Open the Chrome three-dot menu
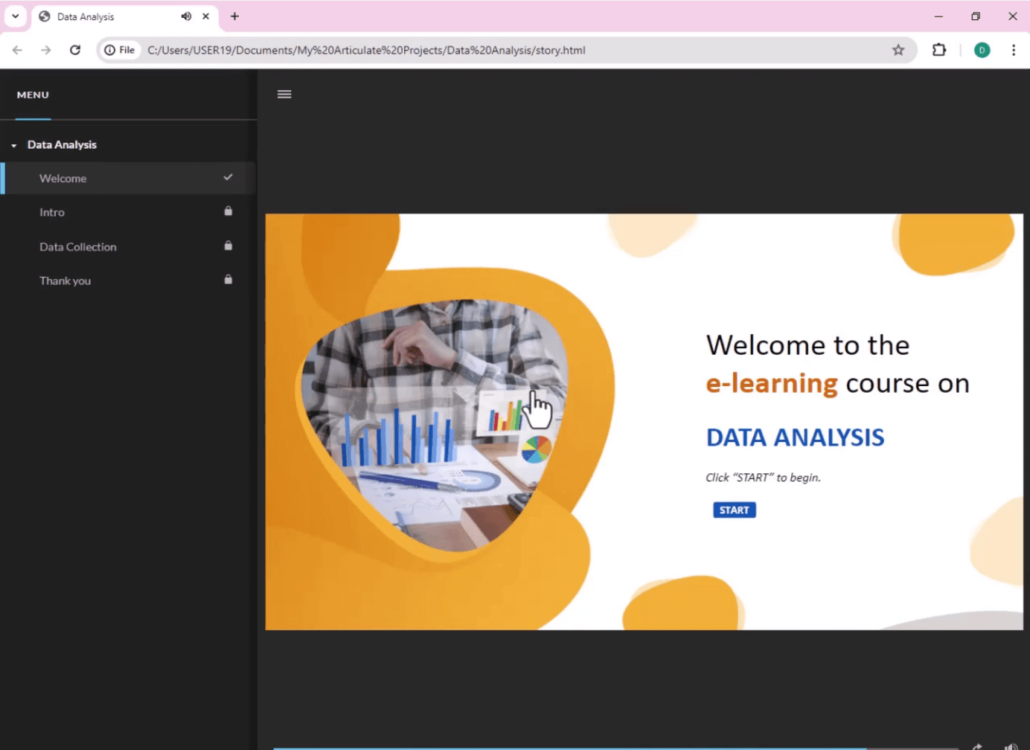The height and width of the screenshot is (750, 1030). 1014,49
